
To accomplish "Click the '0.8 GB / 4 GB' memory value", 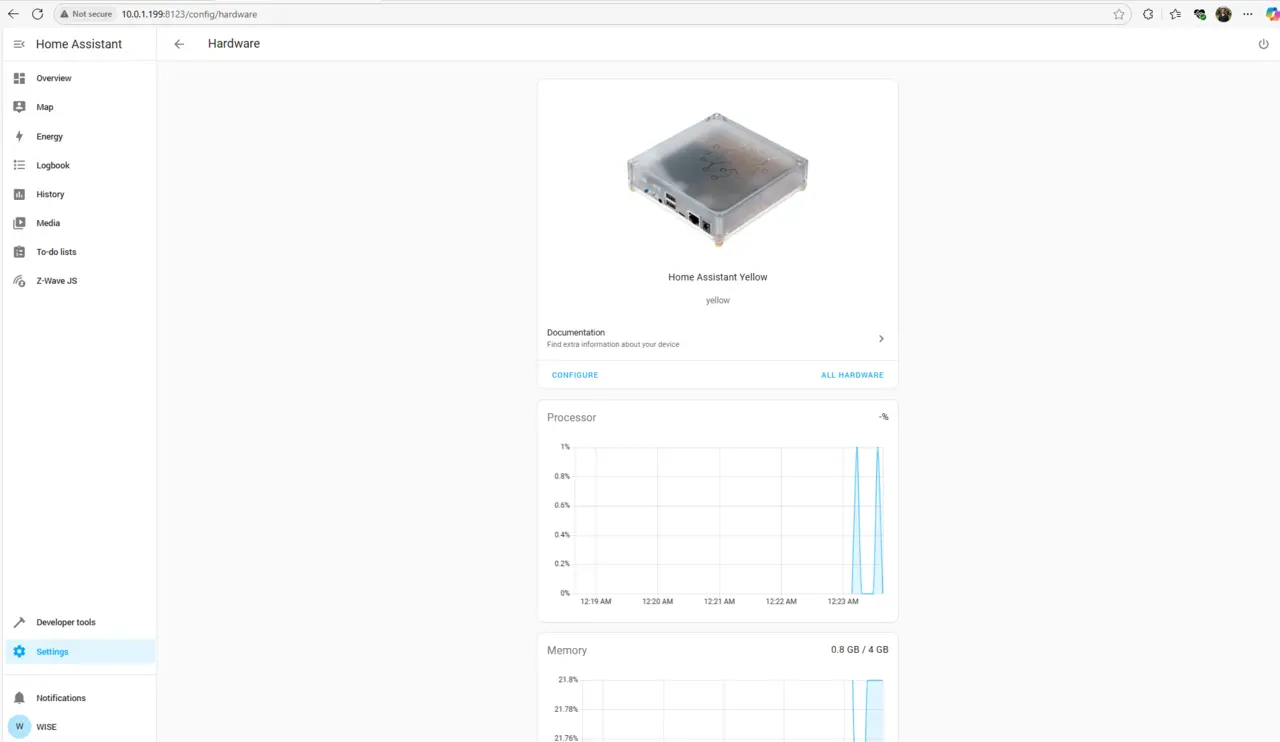I will point(859,650).
